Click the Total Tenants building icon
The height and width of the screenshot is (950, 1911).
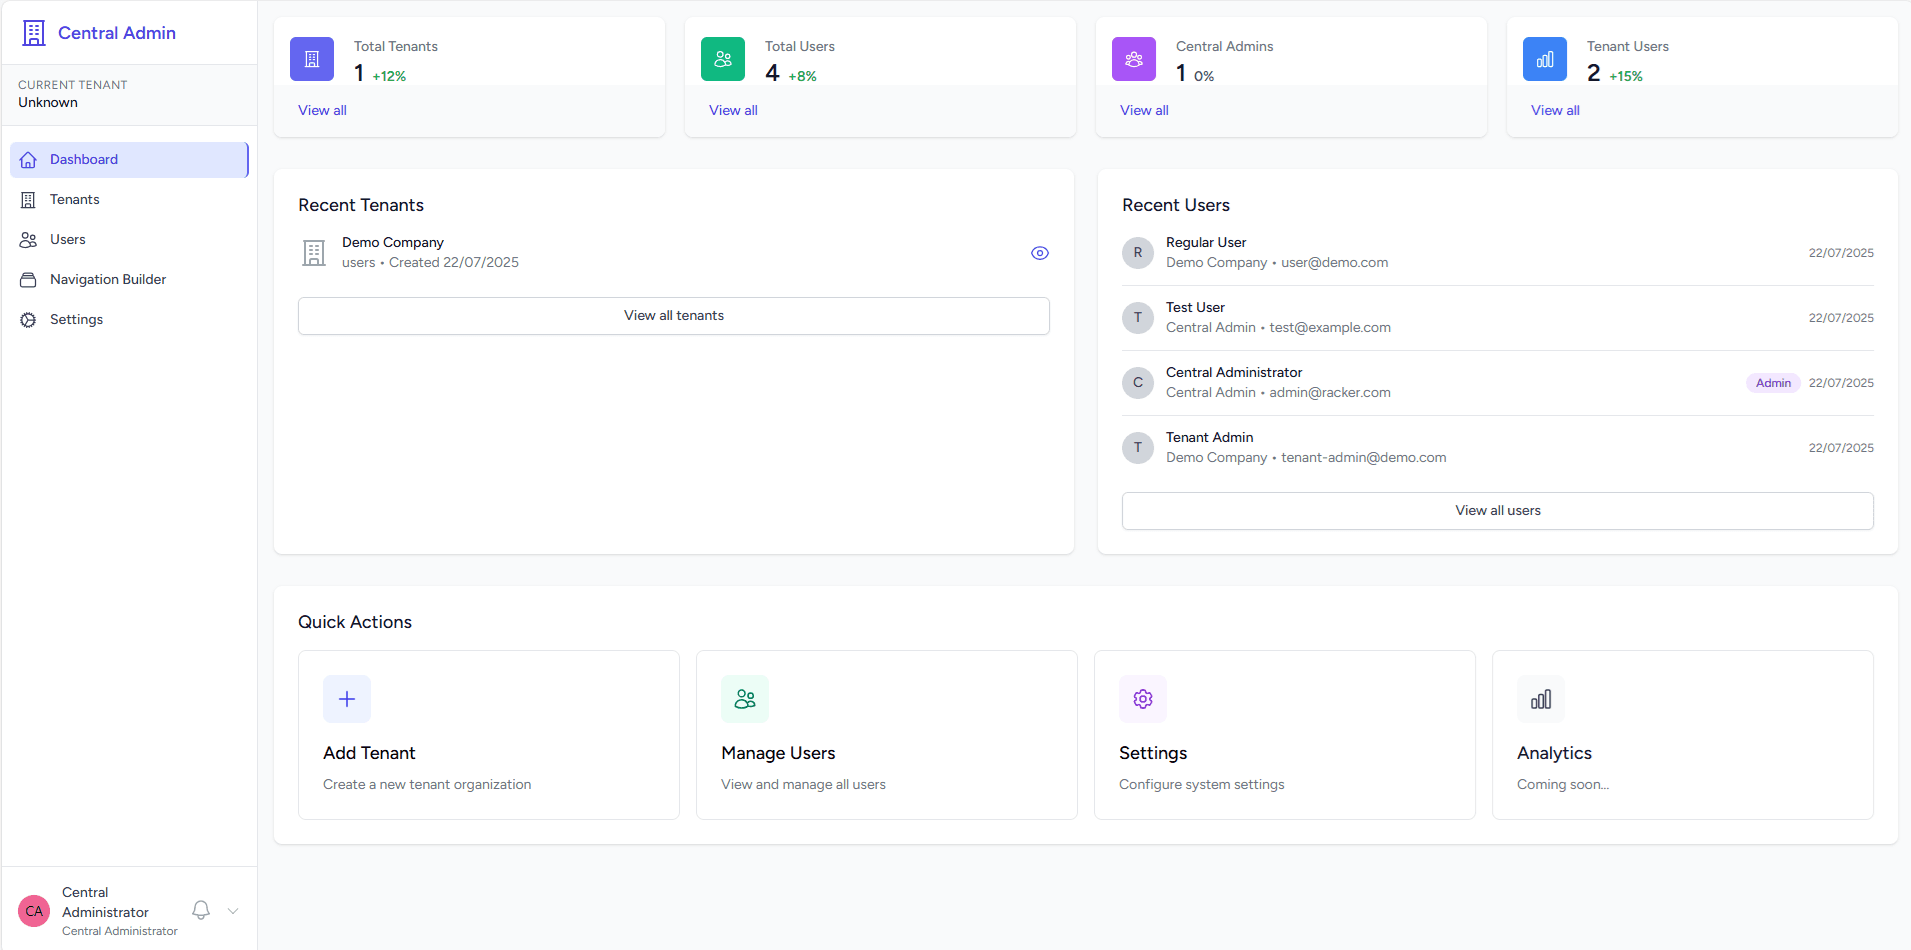click(311, 59)
